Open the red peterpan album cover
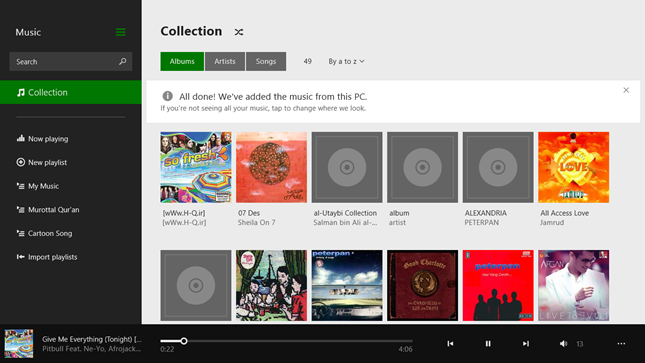Image resolution: width=645 pixels, height=363 pixels. (498, 285)
